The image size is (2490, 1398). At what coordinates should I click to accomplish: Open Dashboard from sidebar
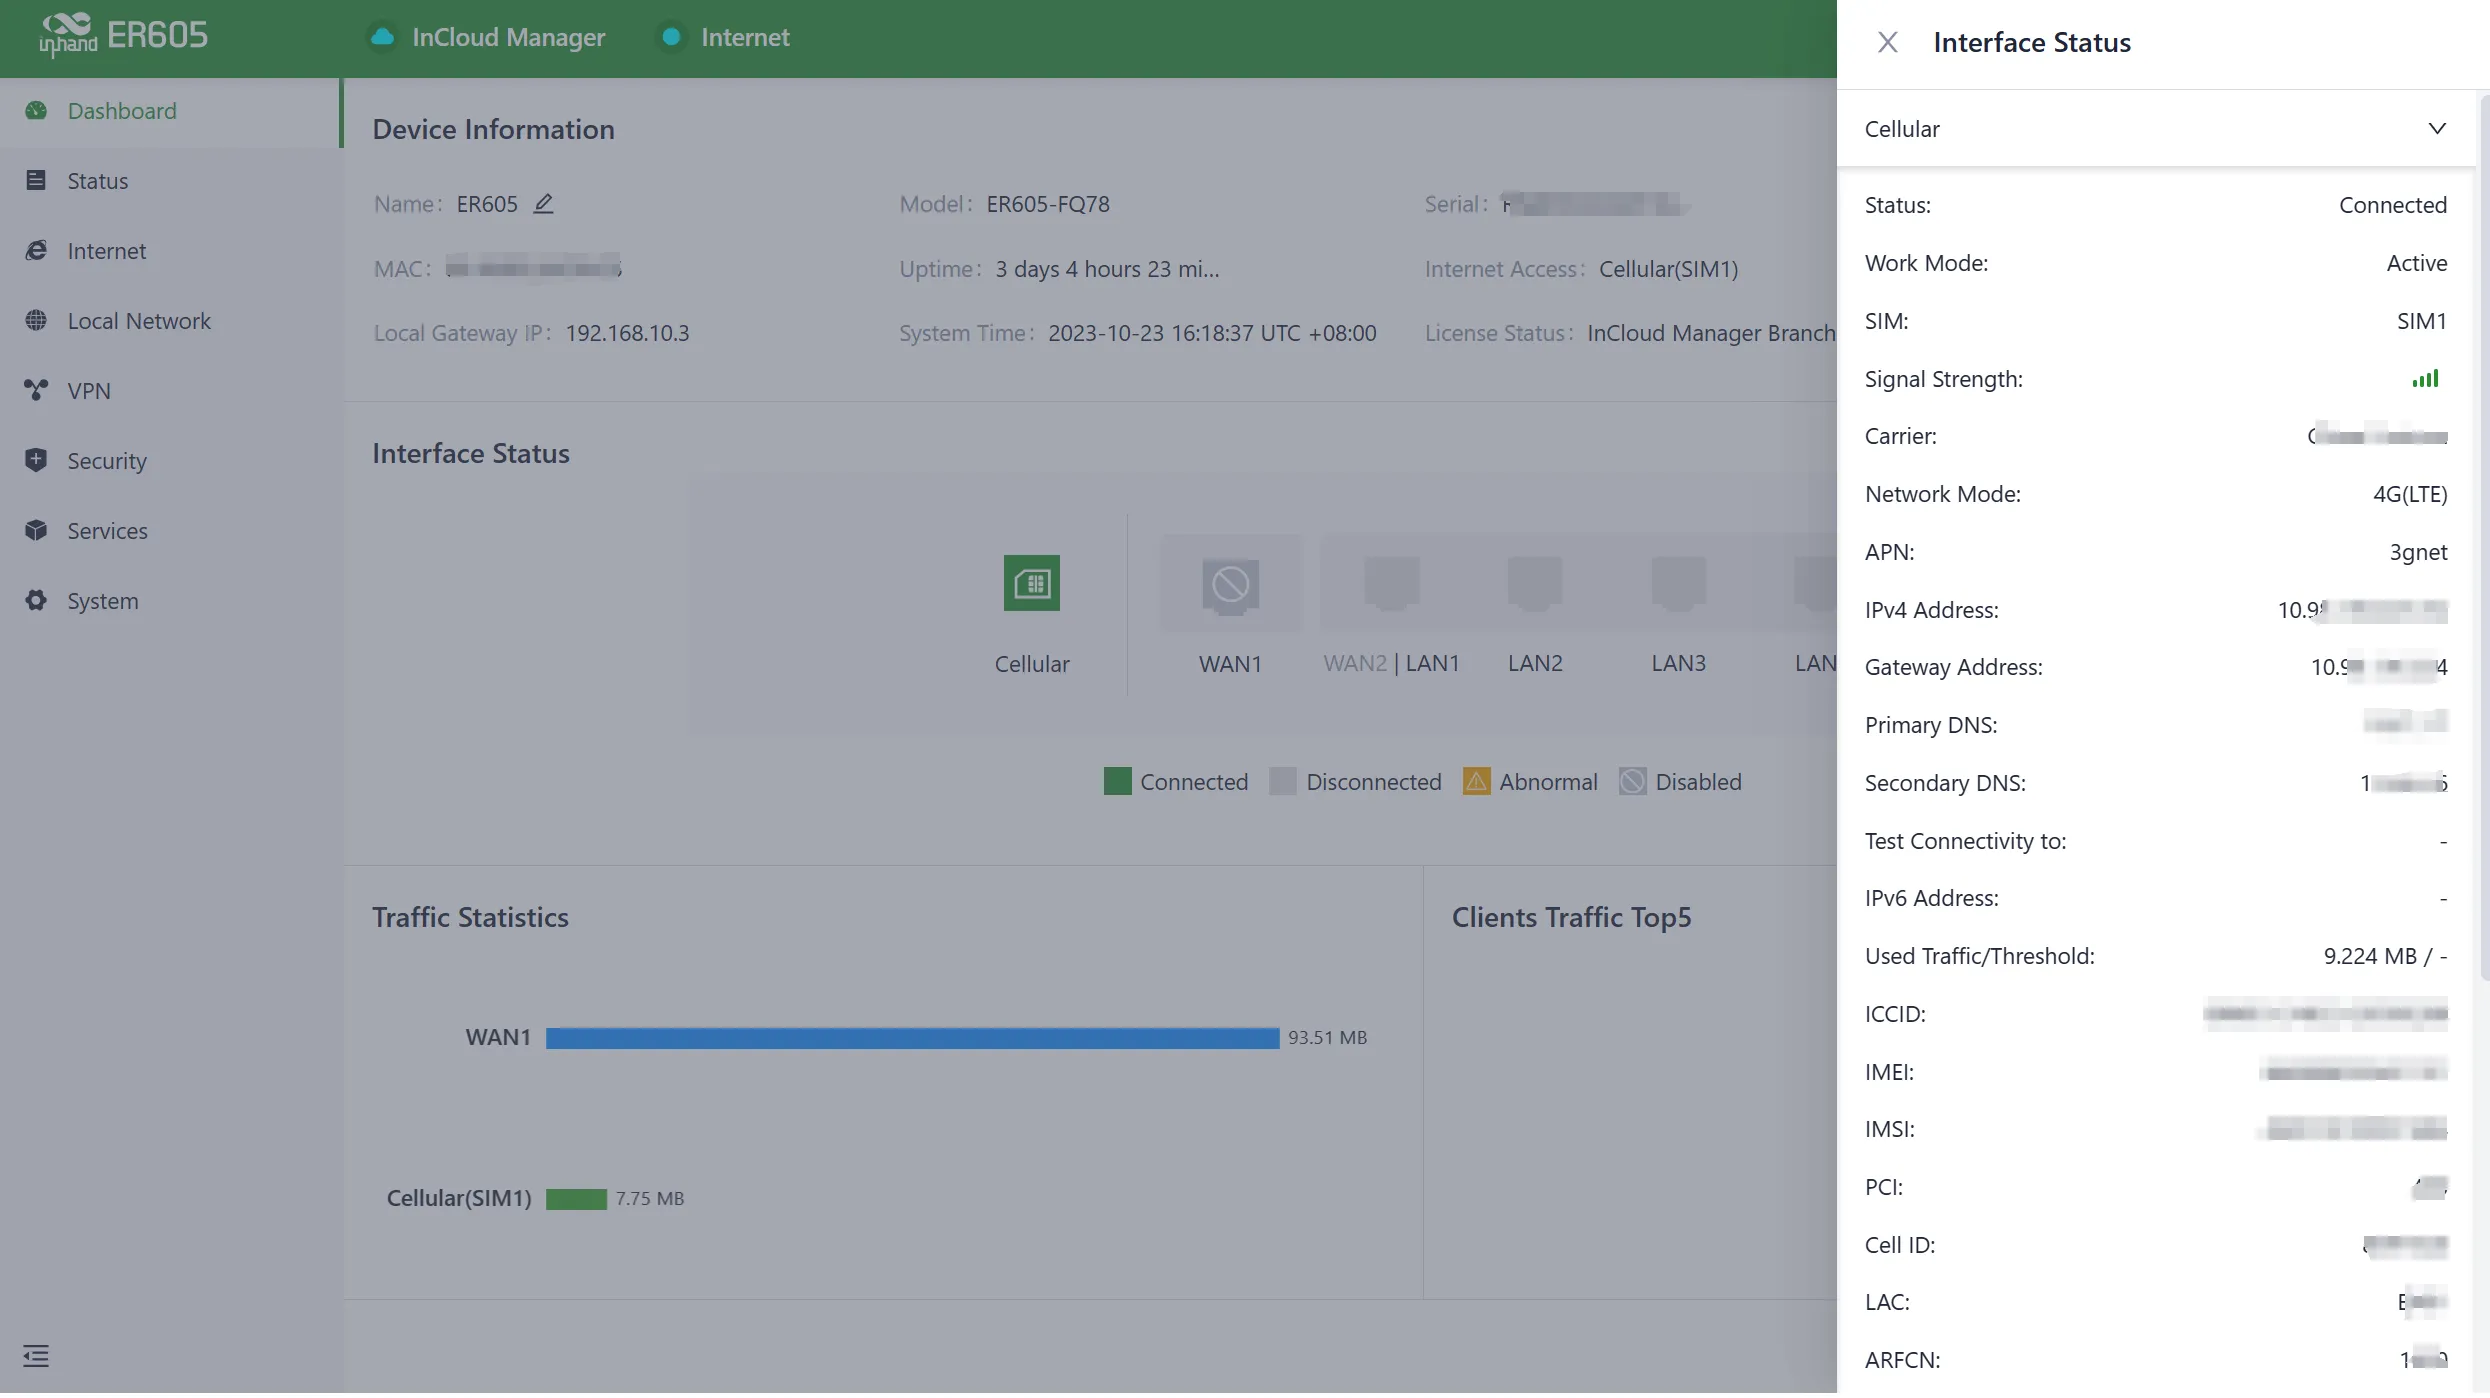[170, 111]
